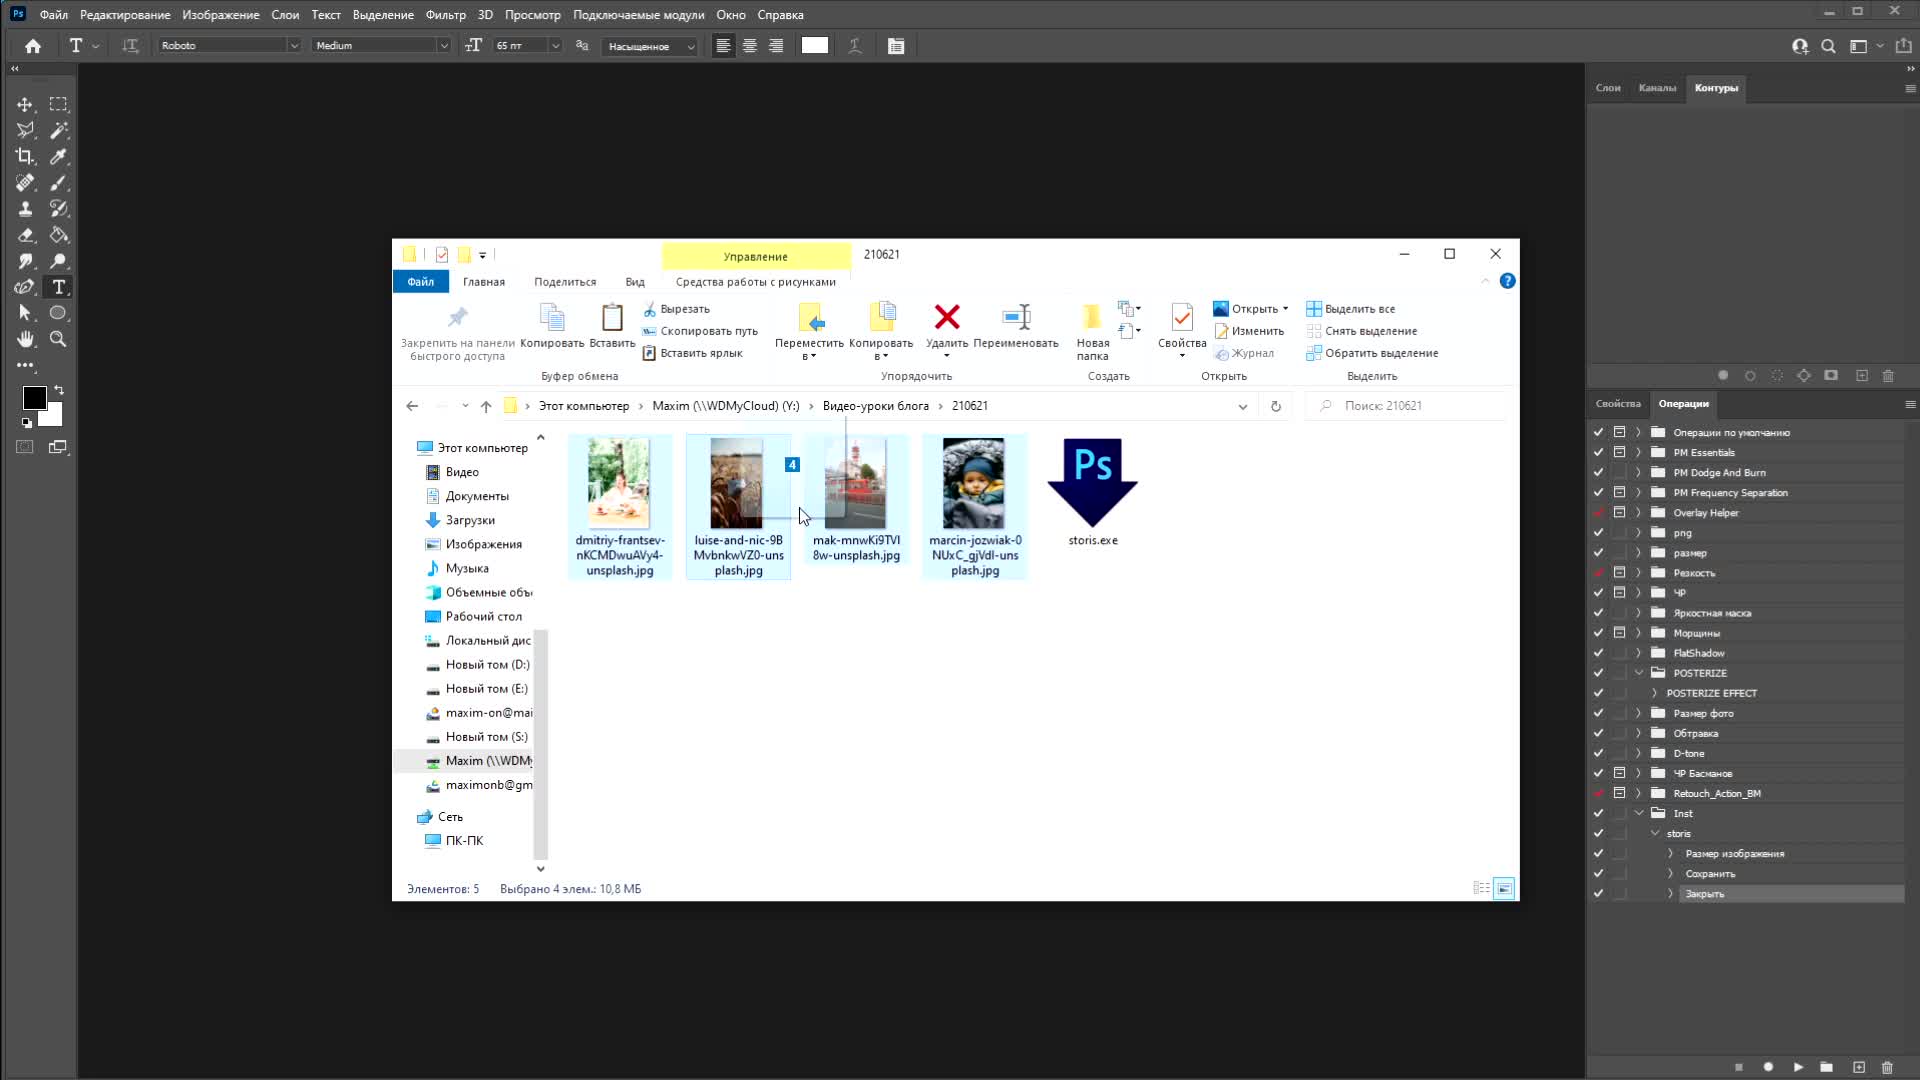Image resolution: width=1920 pixels, height=1080 pixels.
Task: Select the Move tool
Action: (x=25, y=105)
